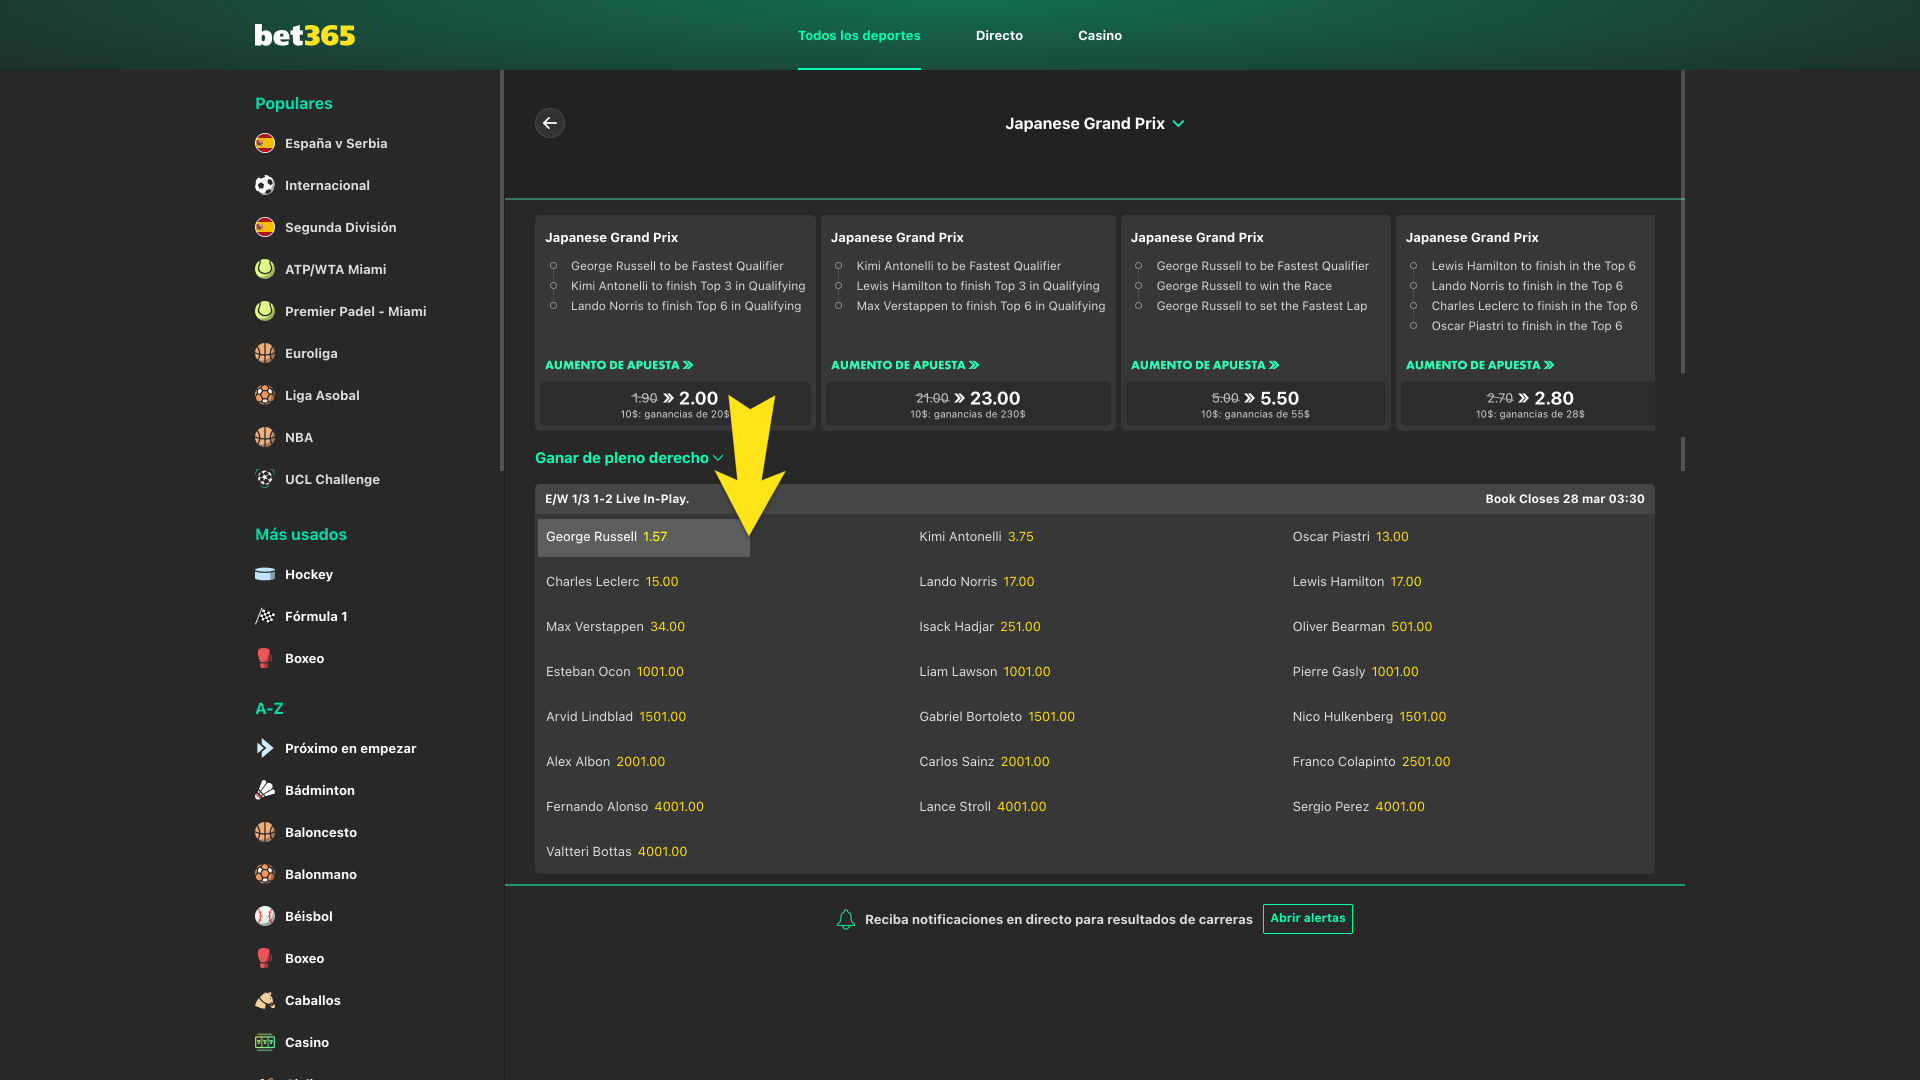Click the bet365 logo

click(305, 35)
